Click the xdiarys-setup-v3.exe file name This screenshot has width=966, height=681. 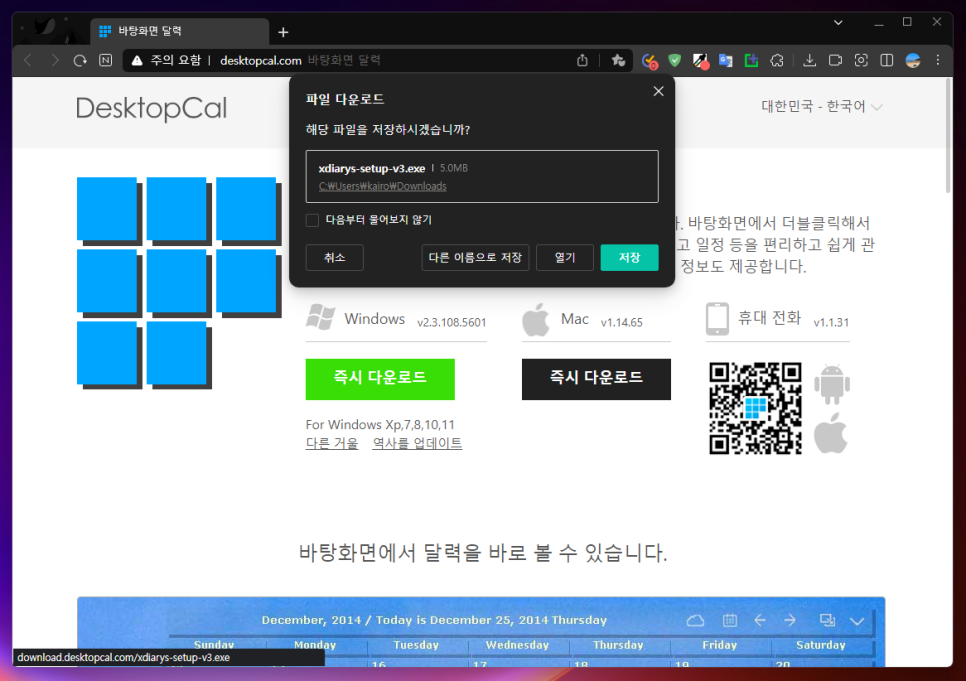(x=371, y=168)
